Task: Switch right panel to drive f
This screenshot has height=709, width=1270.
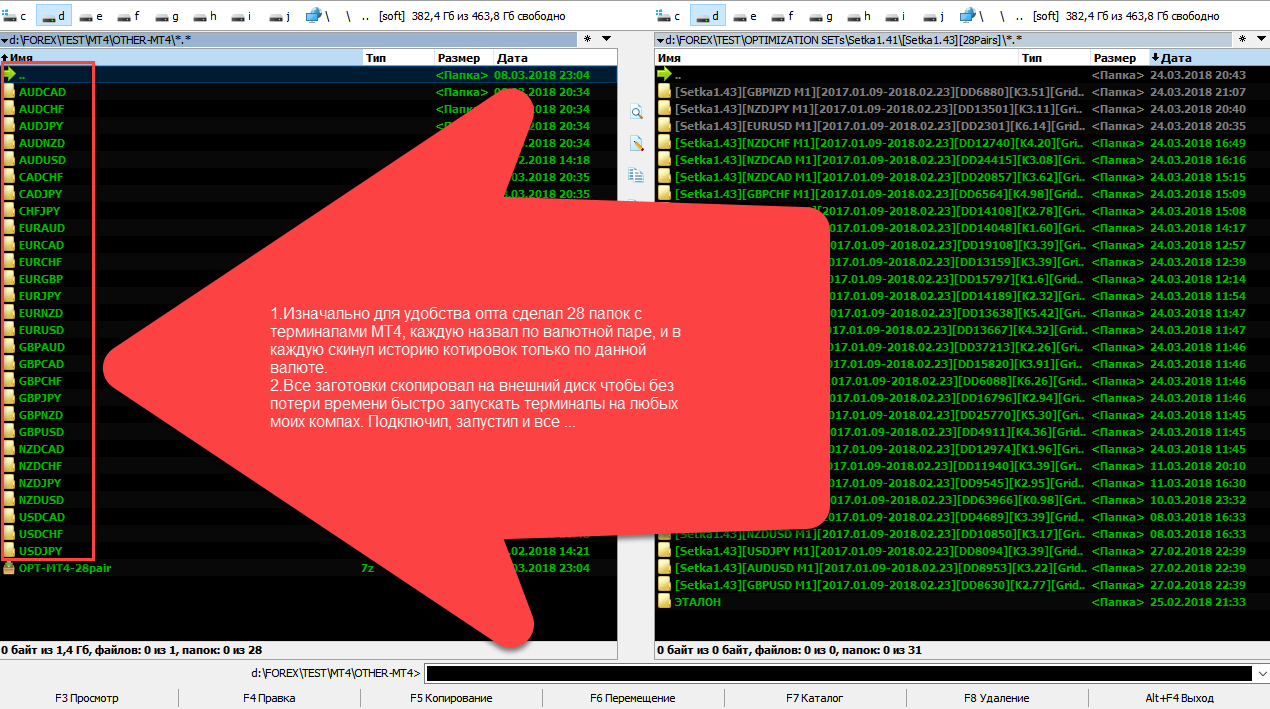Action: pos(784,15)
